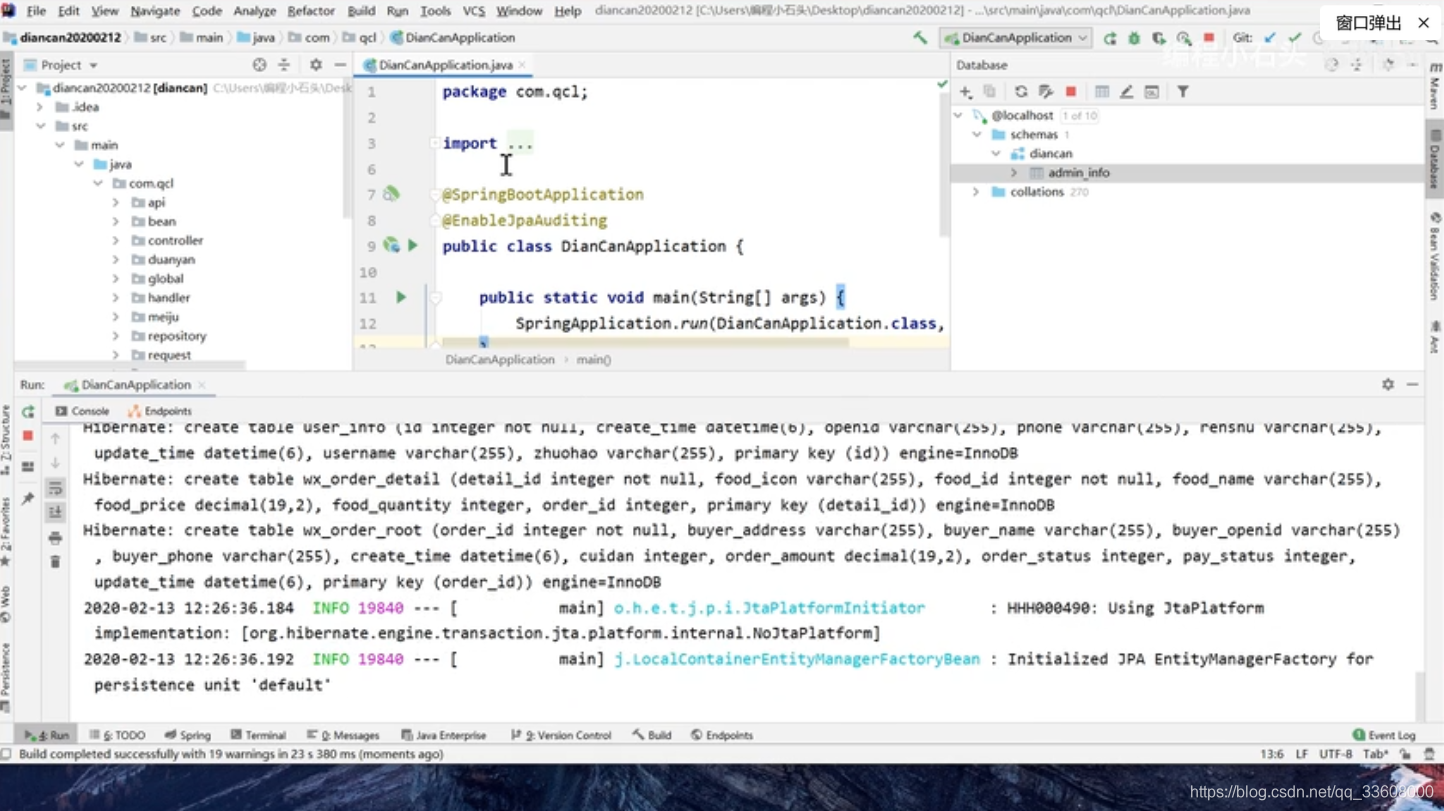Open the Terminal tool window
The width and height of the screenshot is (1444, 811).
click(258, 735)
